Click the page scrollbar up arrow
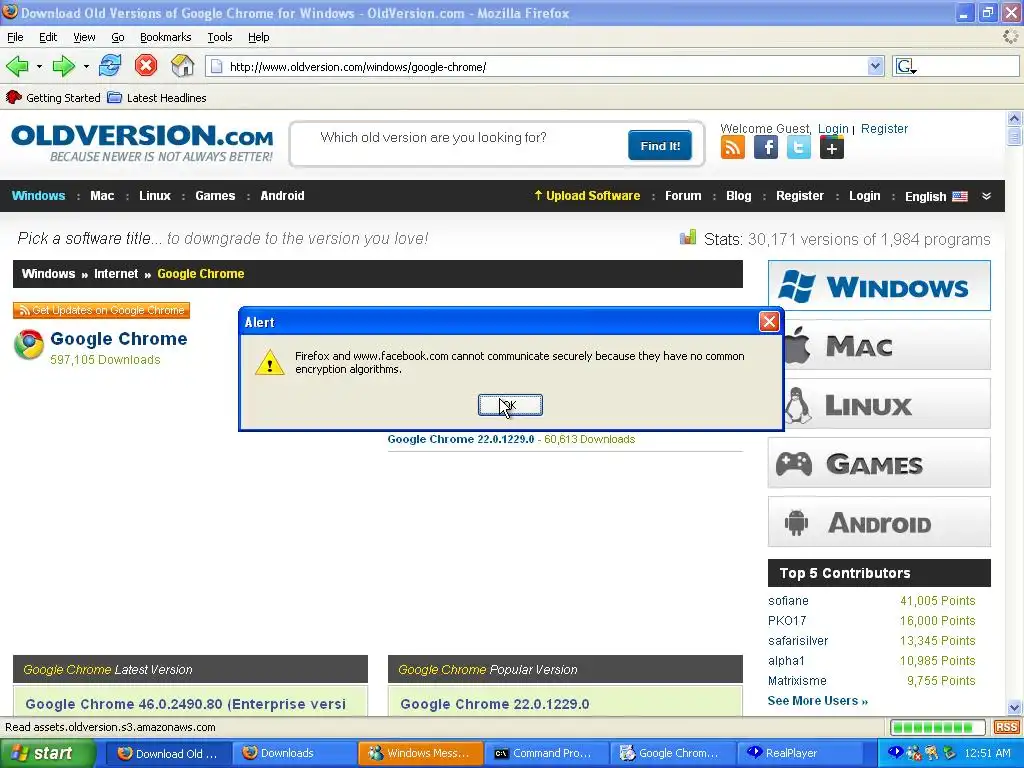This screenshot has height=768, width=1024. [1014, 118]
